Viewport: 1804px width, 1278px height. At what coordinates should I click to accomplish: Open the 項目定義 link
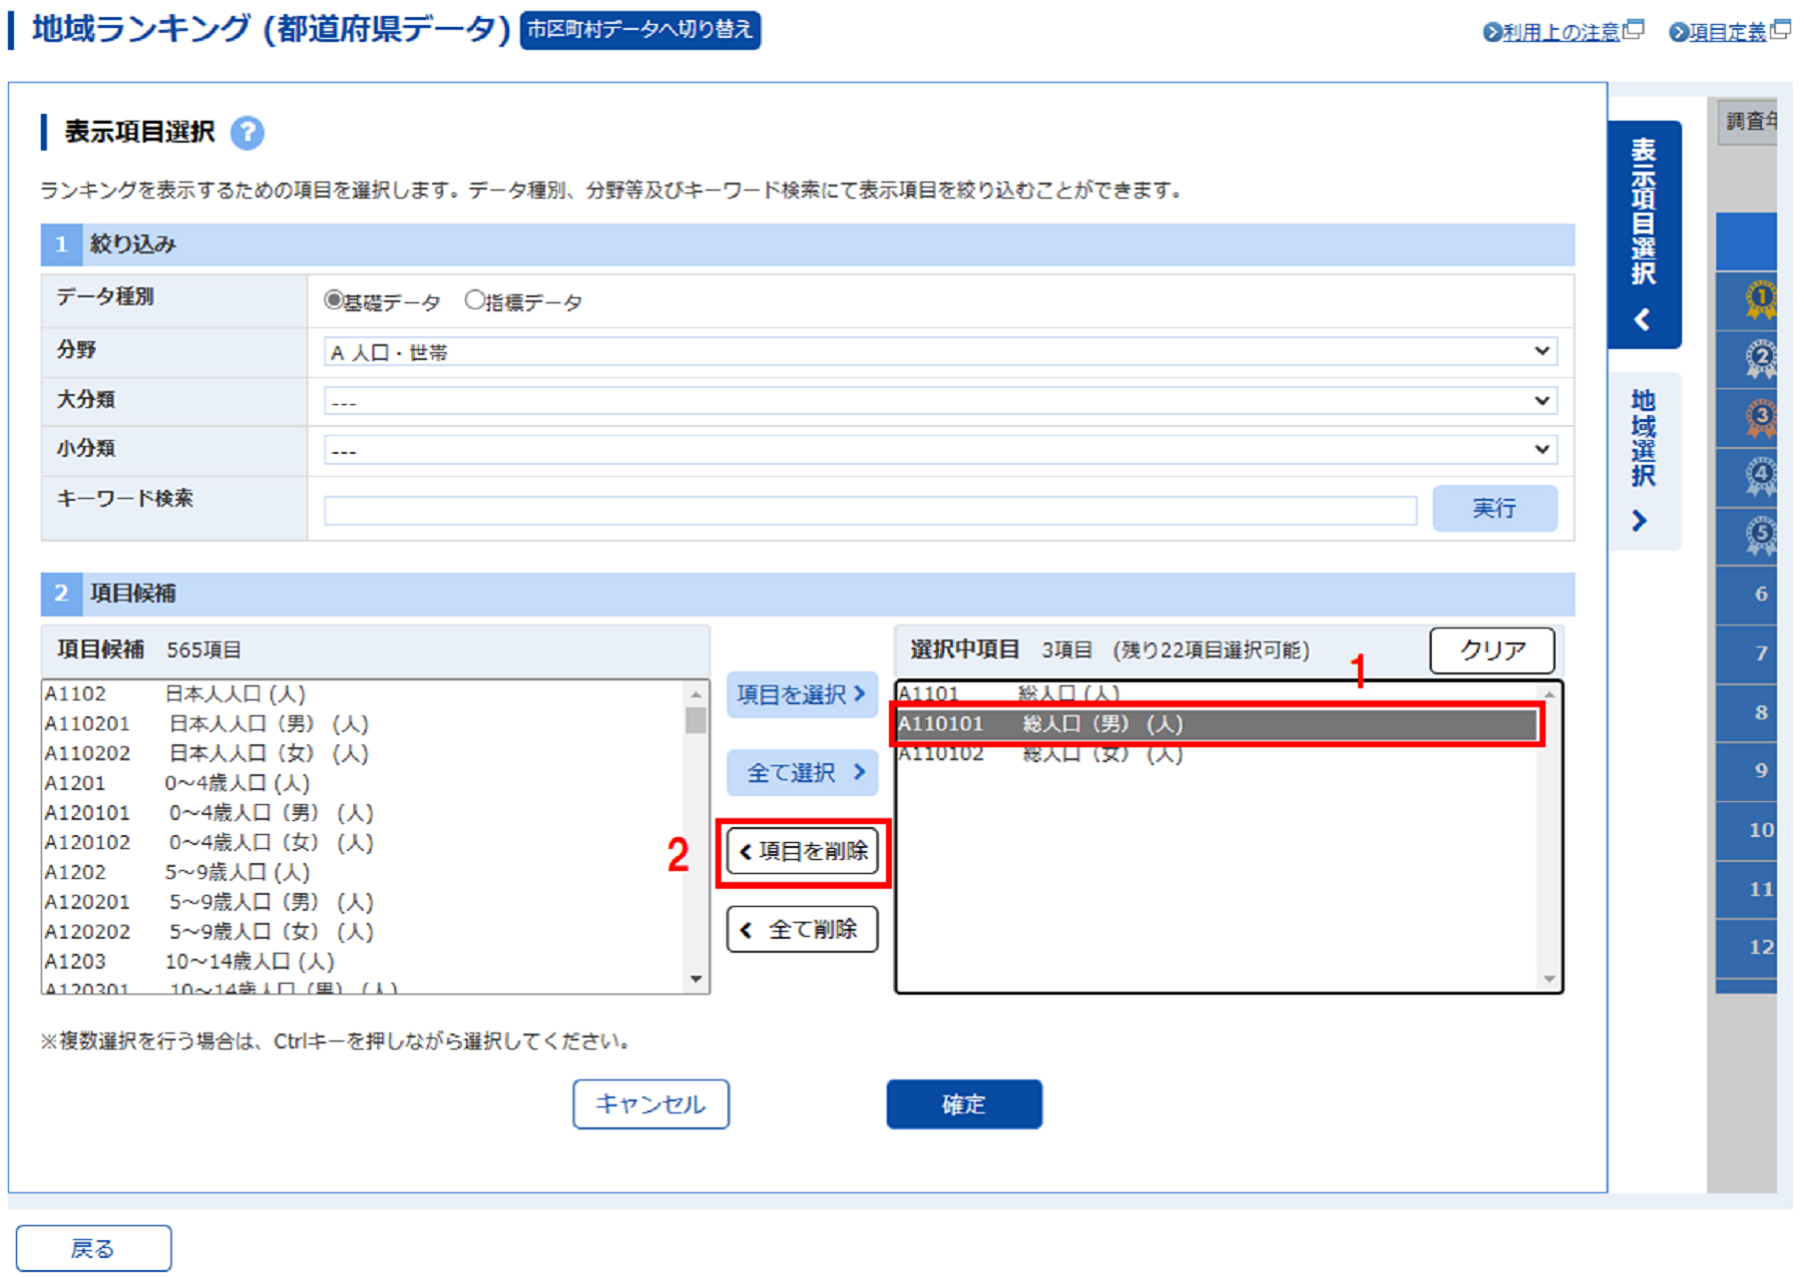[1727, 32]
